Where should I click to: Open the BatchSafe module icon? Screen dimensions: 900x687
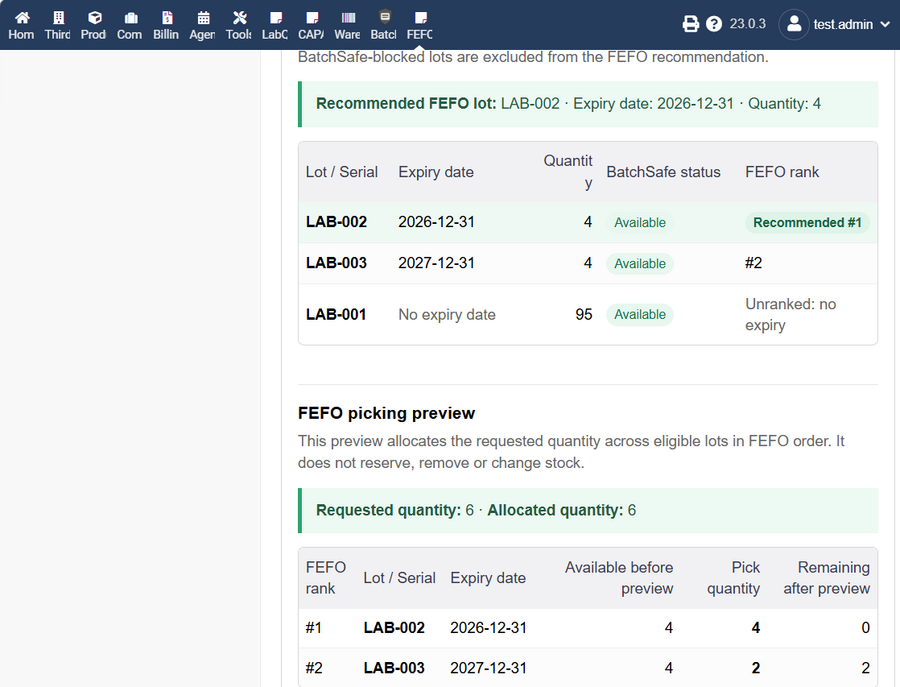[x=385, y=17]
